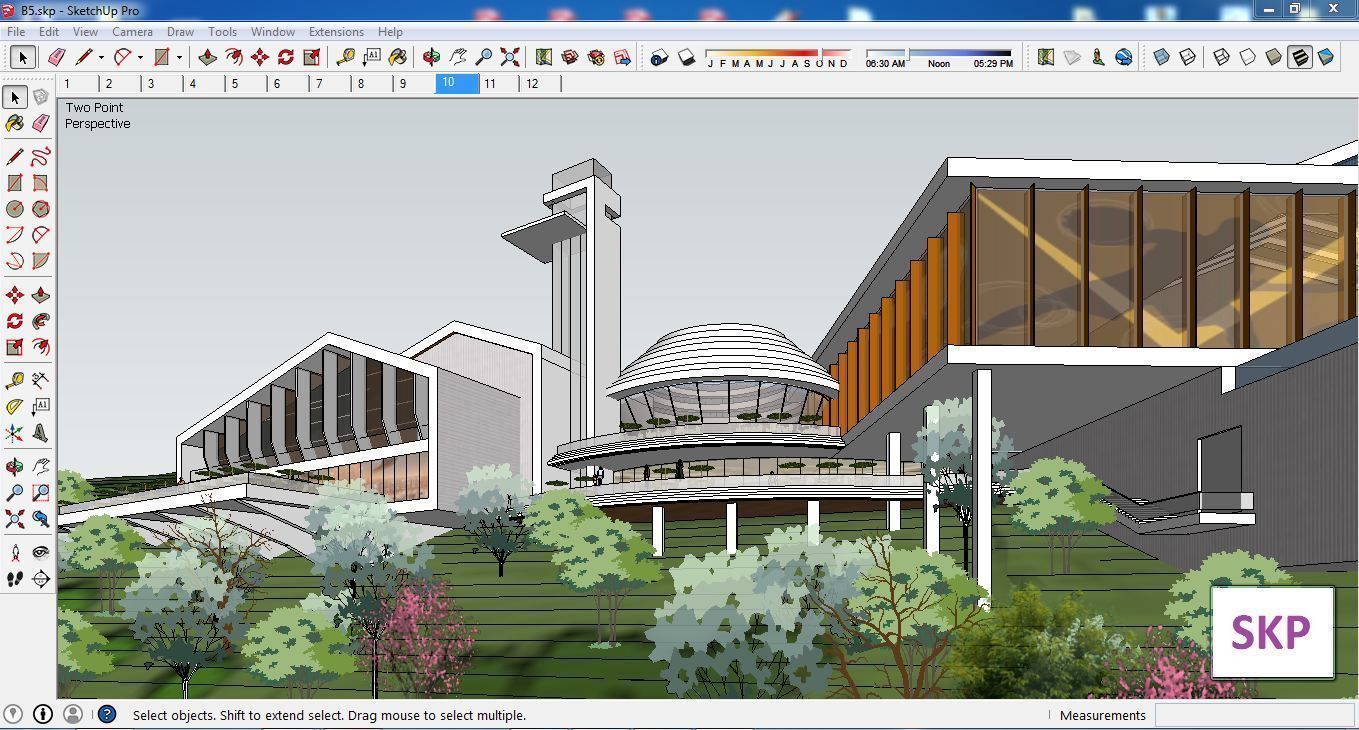The height and width of the screenshot is (730, 1359).
Task: Select the Walk footprints tool
Action: 15,578
